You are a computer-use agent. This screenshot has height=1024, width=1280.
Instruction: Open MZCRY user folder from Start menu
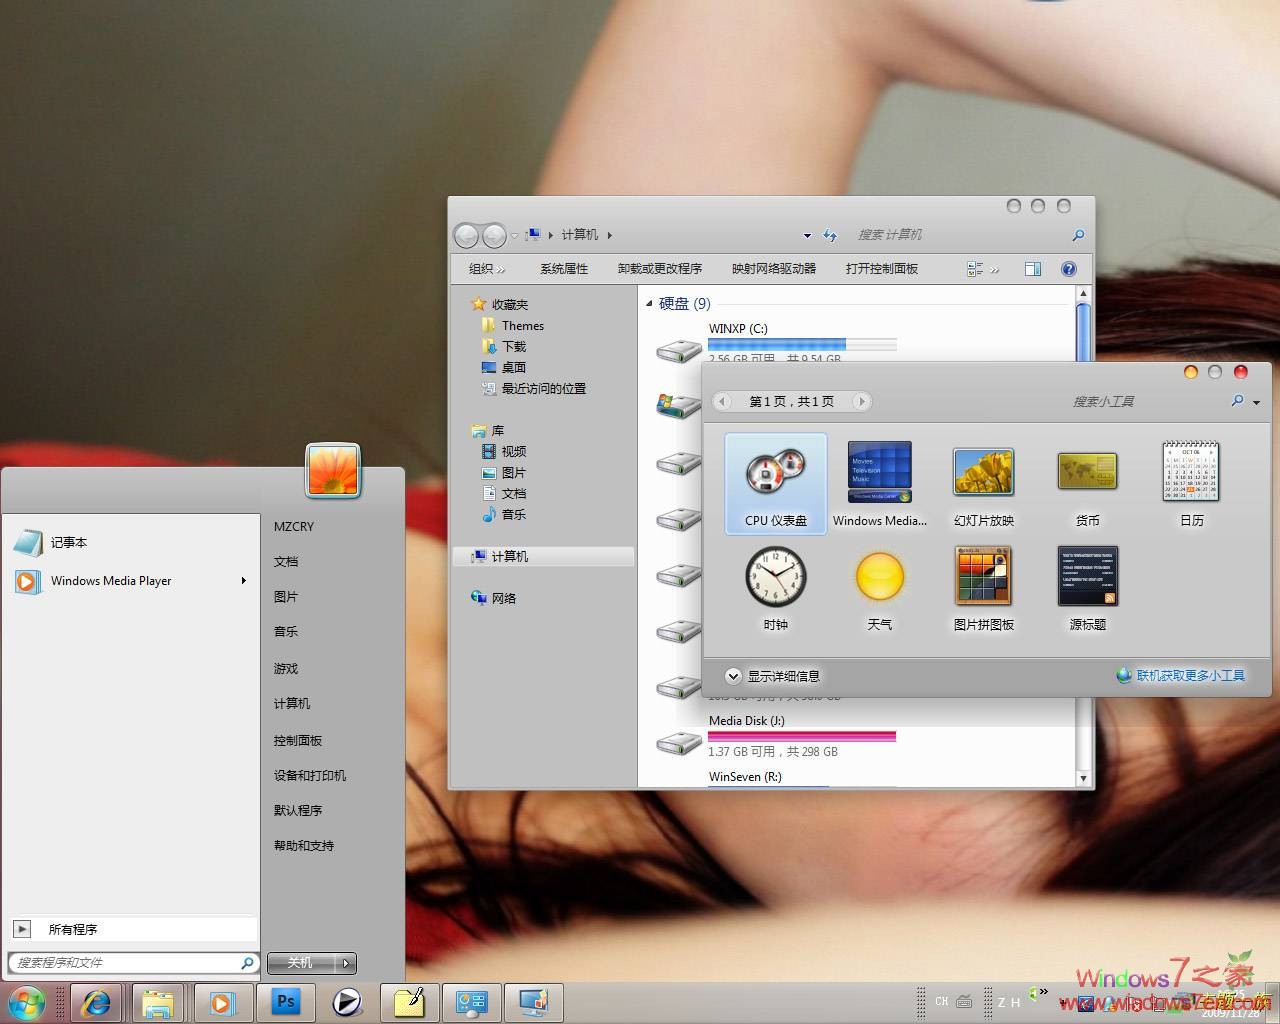click(x=294, y=527)
